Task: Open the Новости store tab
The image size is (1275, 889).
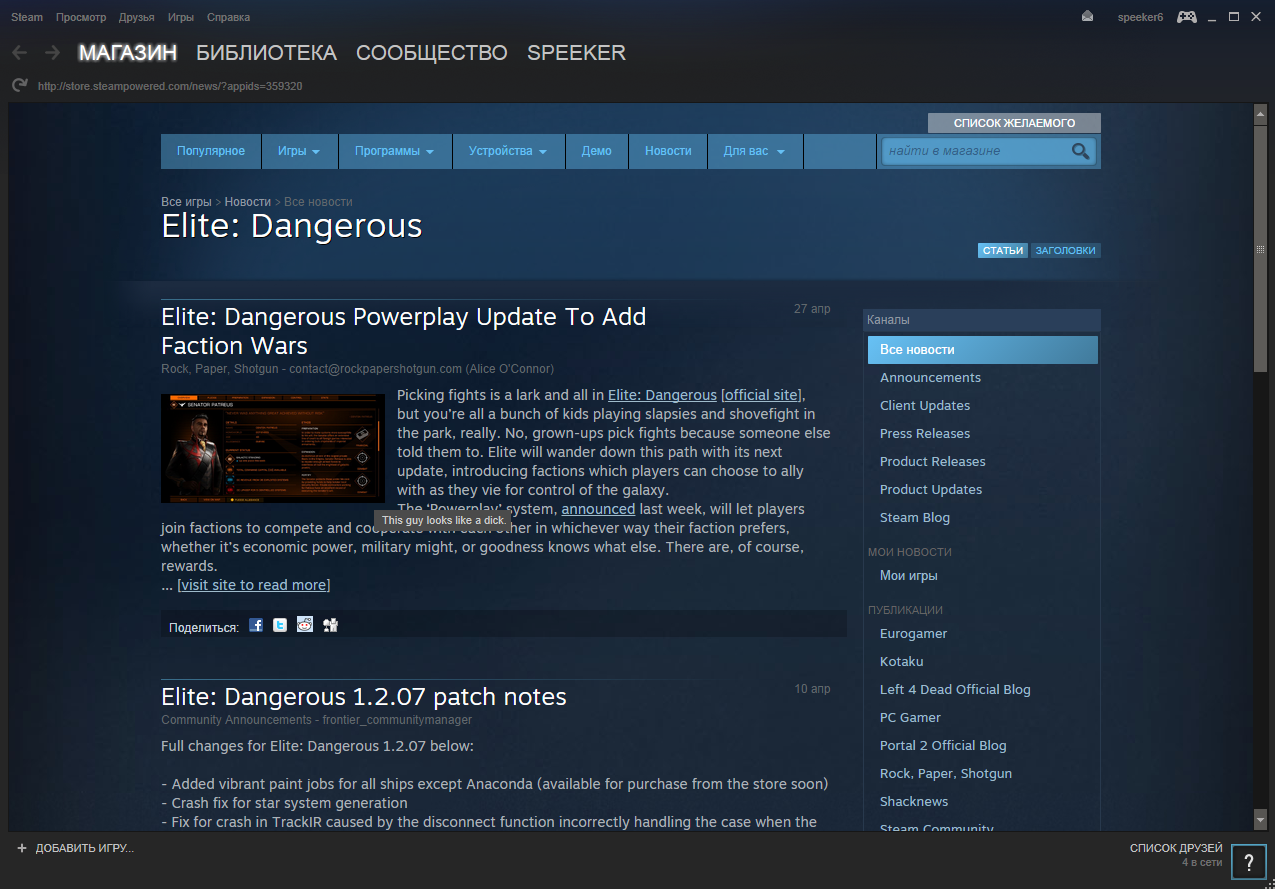Action: (668, 151)
